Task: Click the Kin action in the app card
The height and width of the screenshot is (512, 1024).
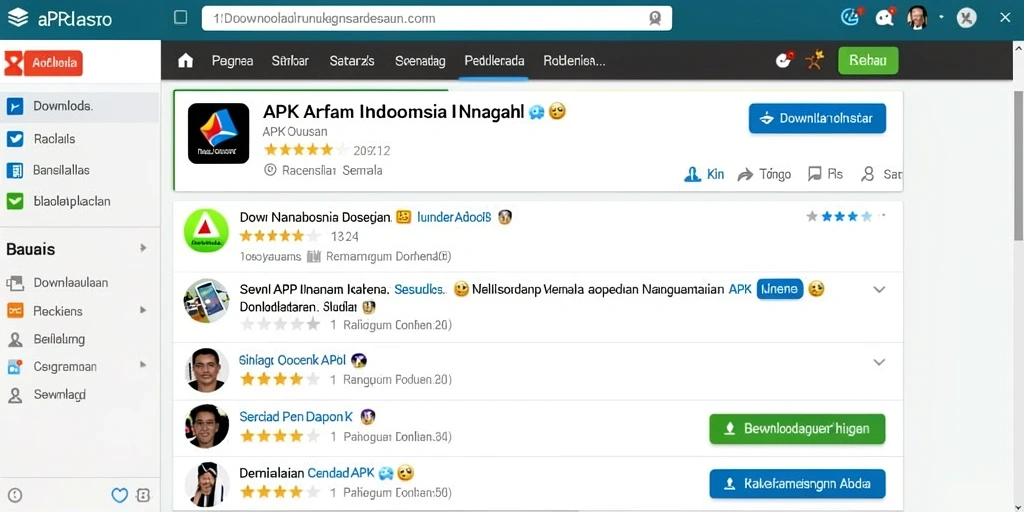Action: coord(703,174)
